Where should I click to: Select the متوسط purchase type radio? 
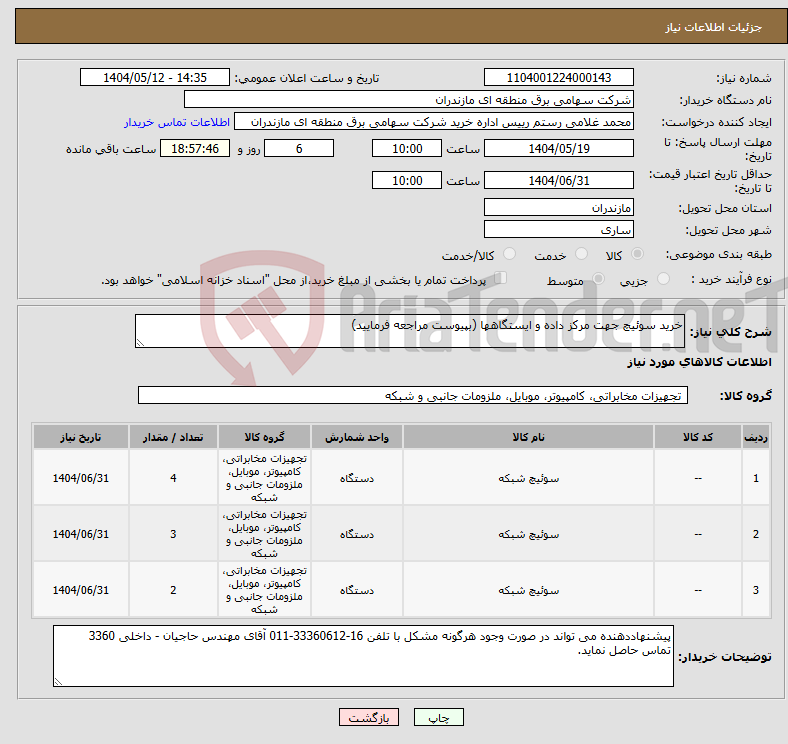pyautogui.click(x=598, y=279)
